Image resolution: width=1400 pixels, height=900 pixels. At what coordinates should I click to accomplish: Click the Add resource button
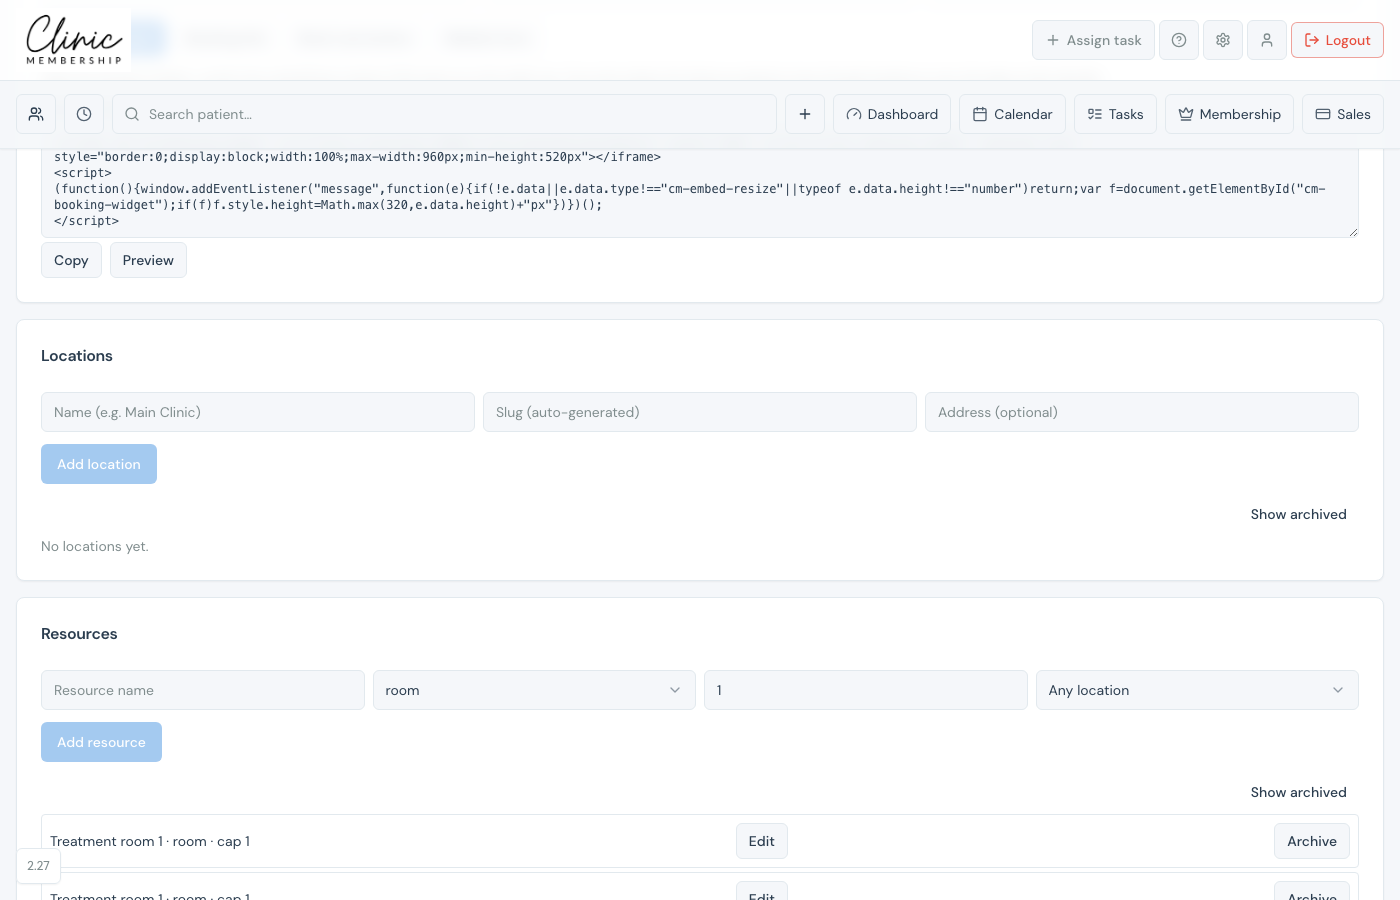tap(101, 742)
